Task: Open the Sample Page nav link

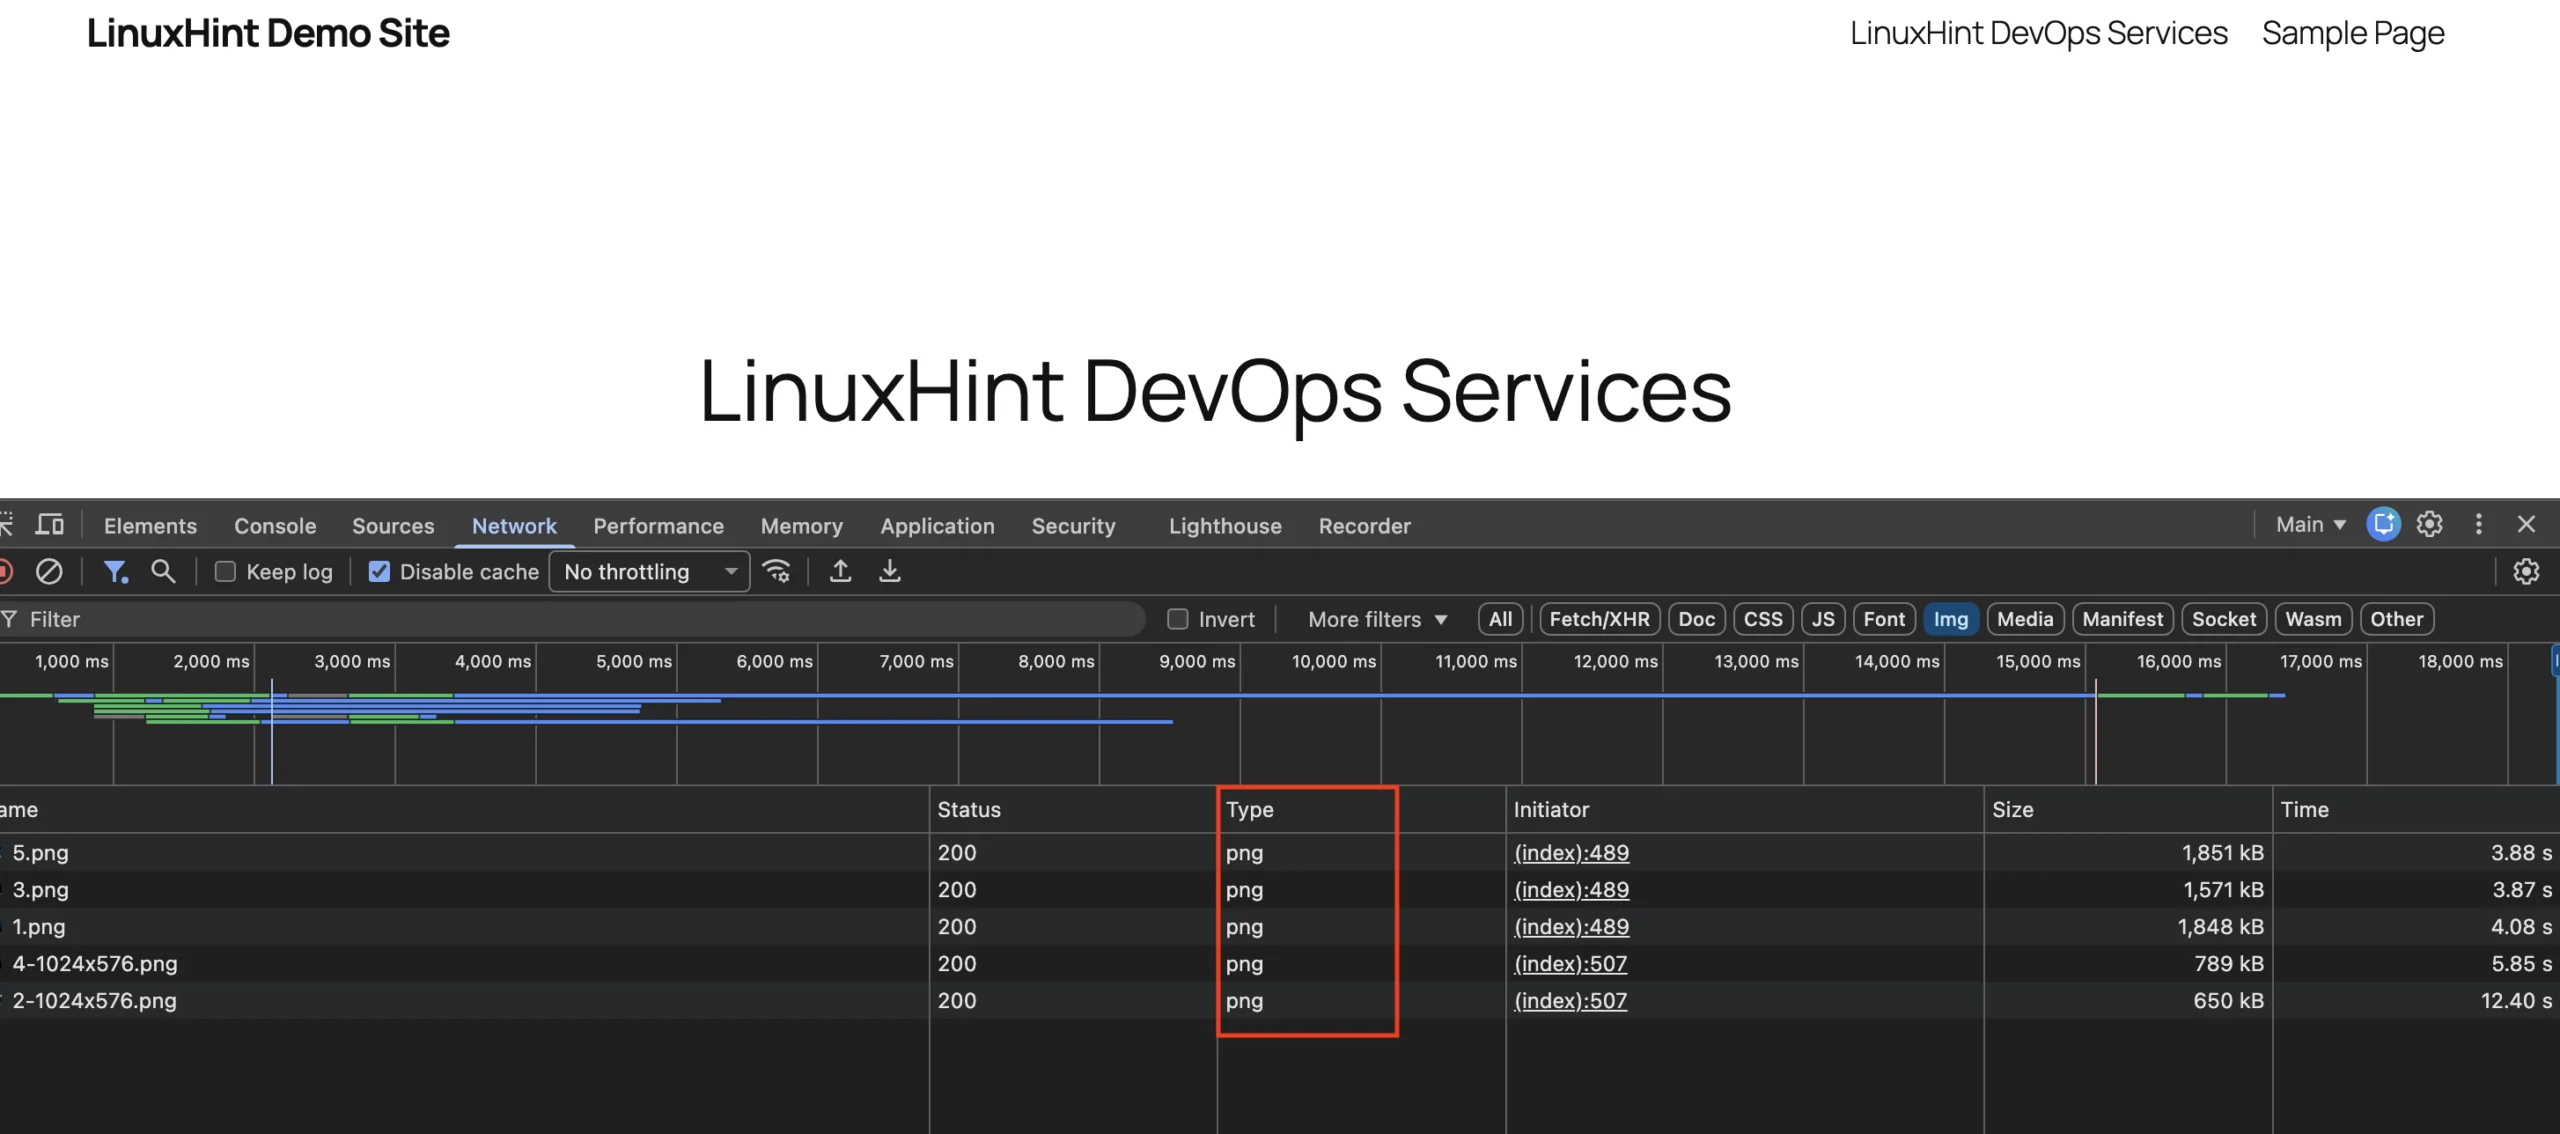Action: (2353, 33)
